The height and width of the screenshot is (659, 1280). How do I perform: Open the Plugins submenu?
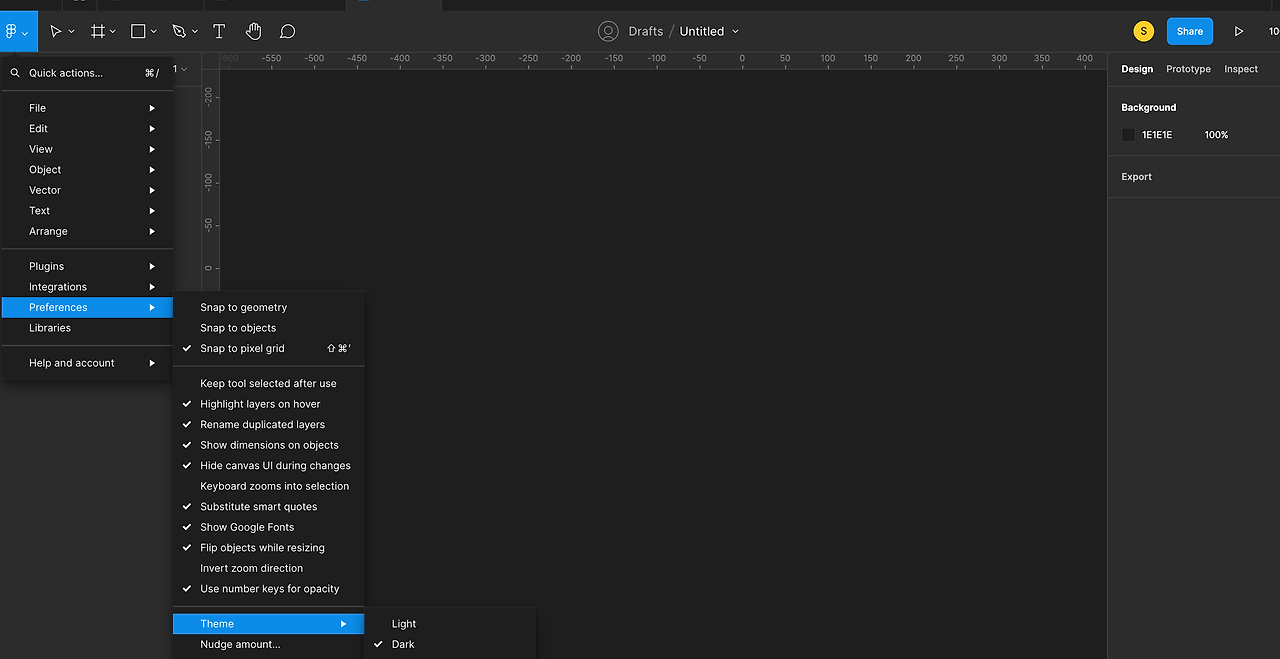pyautogui.click(x=87, y=266)
